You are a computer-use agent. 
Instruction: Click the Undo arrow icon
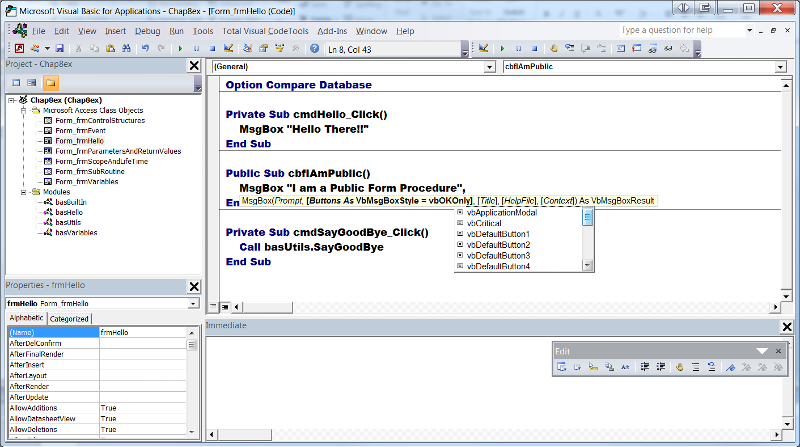(145, 48)
